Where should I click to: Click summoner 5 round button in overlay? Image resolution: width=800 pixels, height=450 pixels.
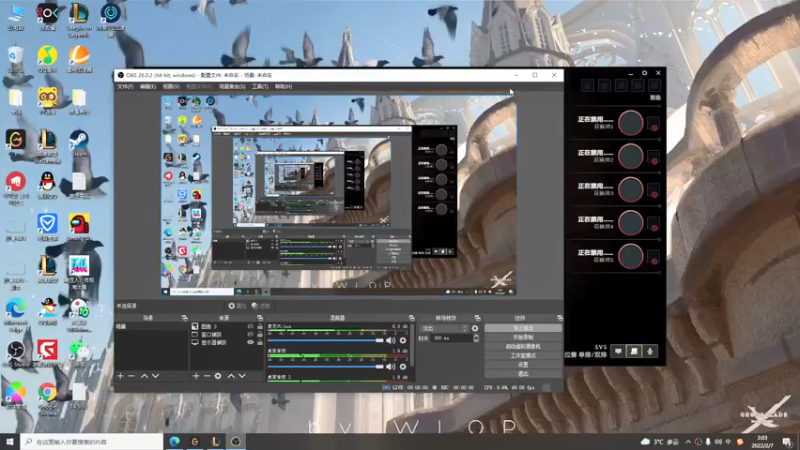(x=631, y=256)
